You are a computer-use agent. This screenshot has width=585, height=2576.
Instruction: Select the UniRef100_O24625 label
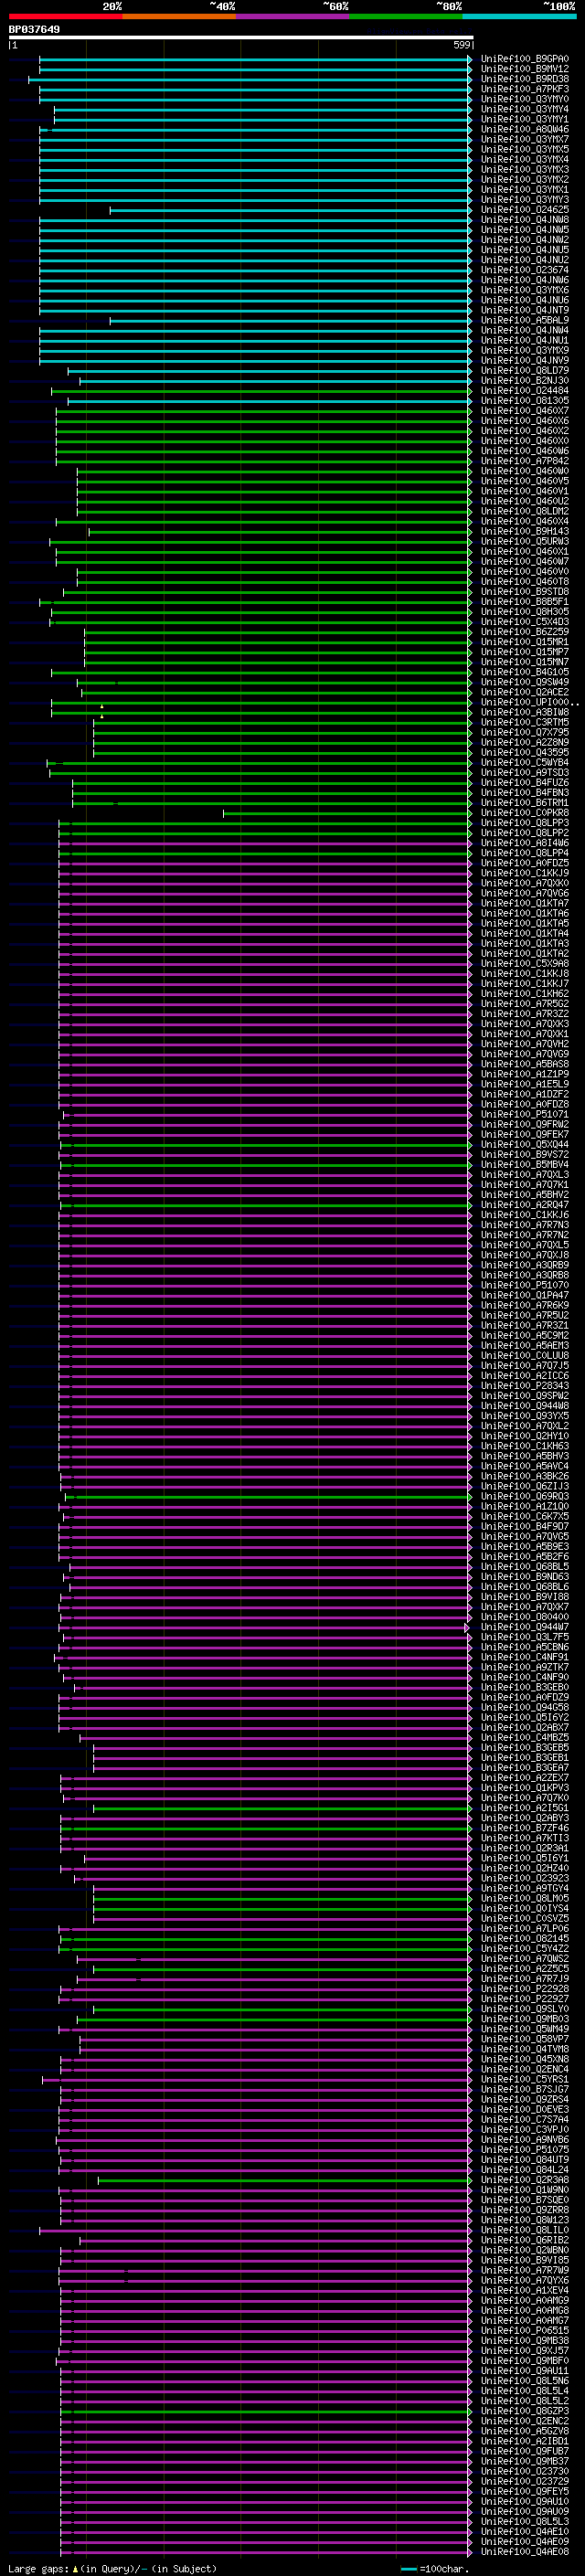pyautogui.click(x=525, y=210)
